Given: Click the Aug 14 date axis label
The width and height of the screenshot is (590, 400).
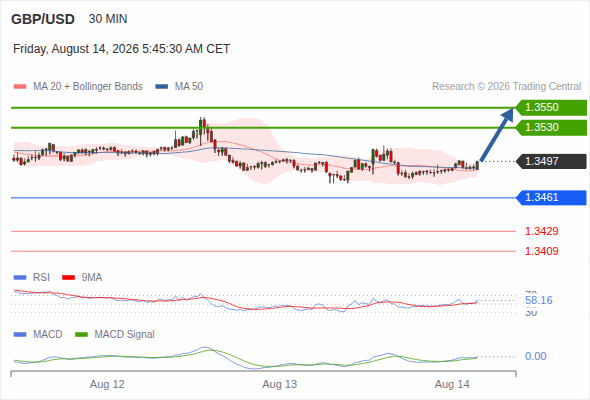Looking at the screenshot, I should click(452, 384).
